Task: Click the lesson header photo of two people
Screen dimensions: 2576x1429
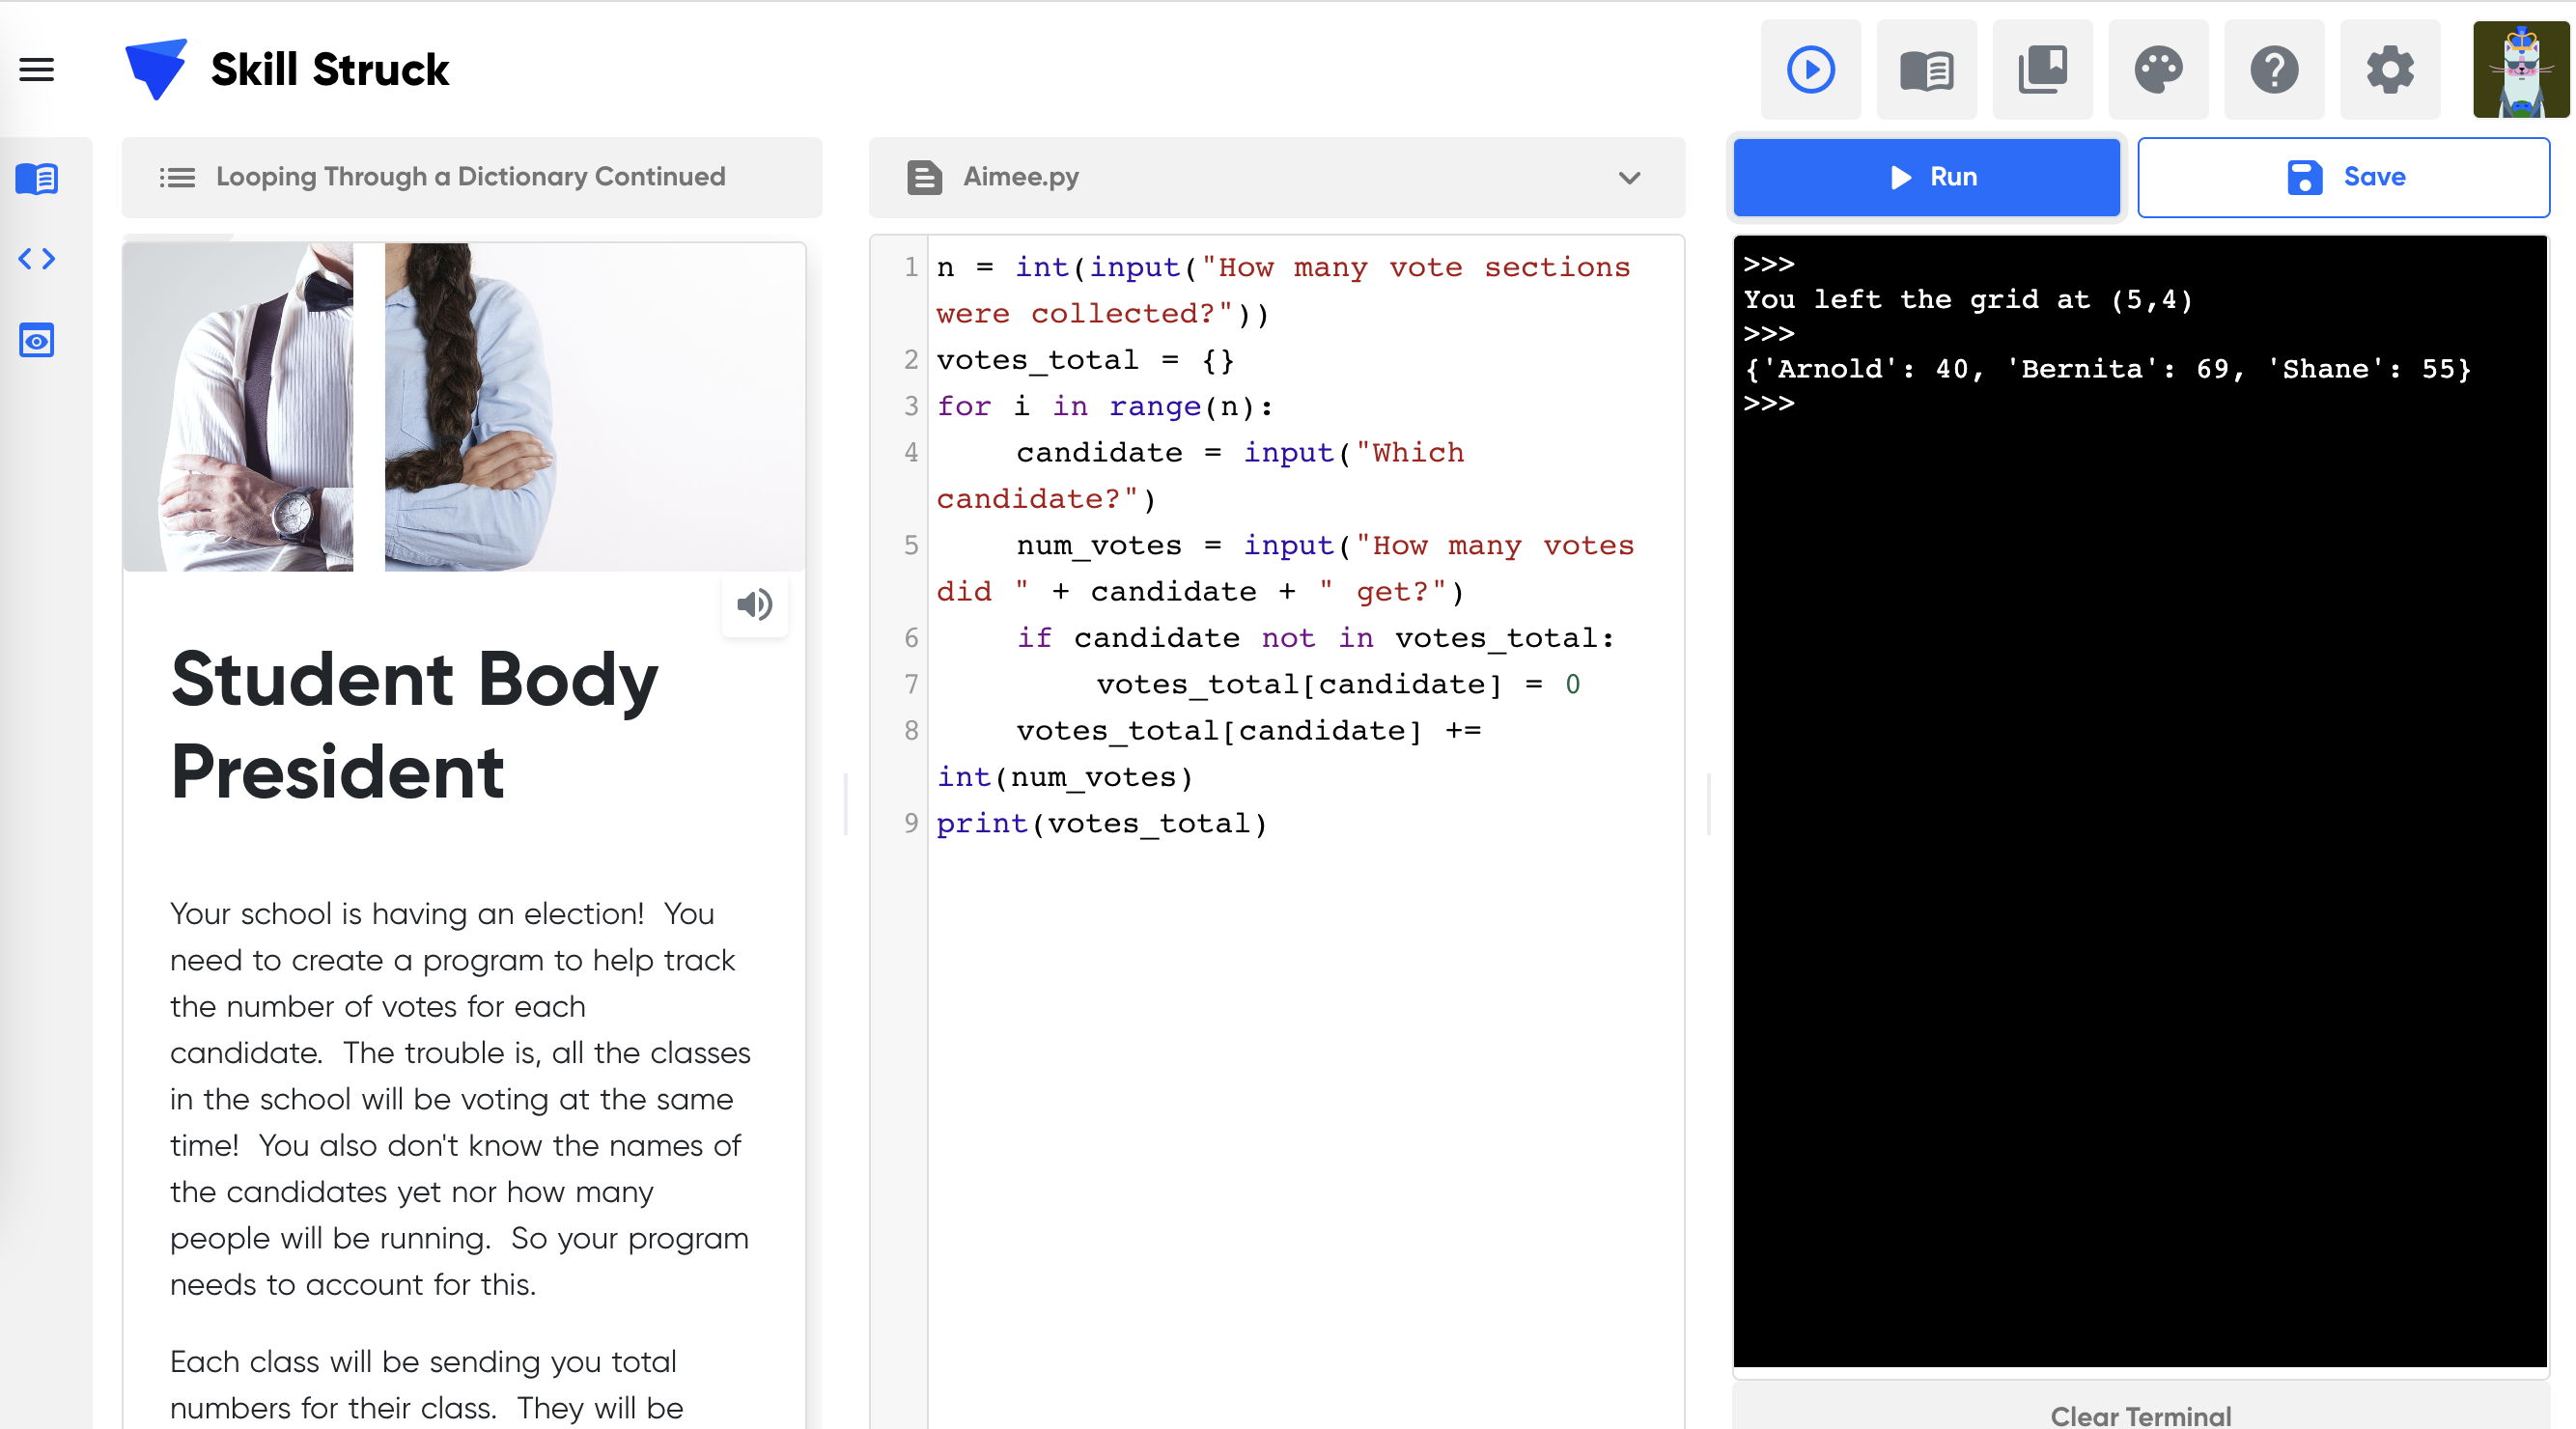Action: tap(464, 407)
